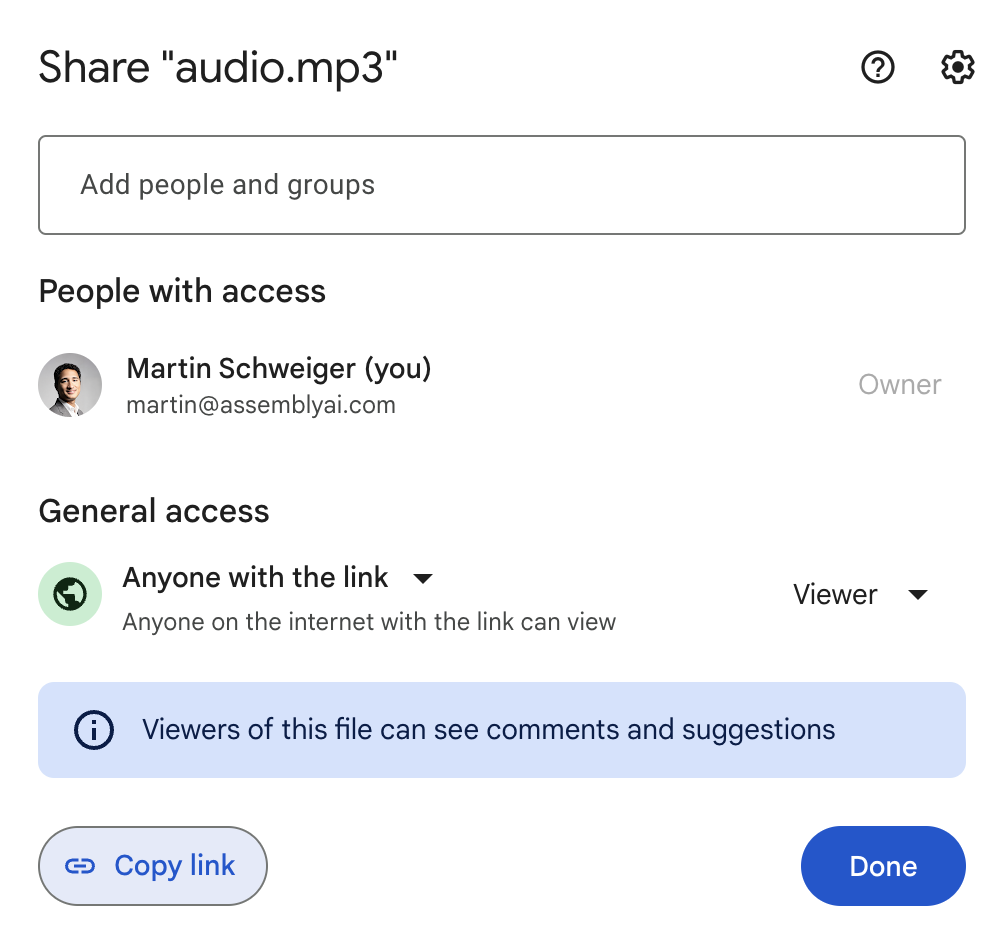
Task: Click the Copy link button
Action: point(152,865)
